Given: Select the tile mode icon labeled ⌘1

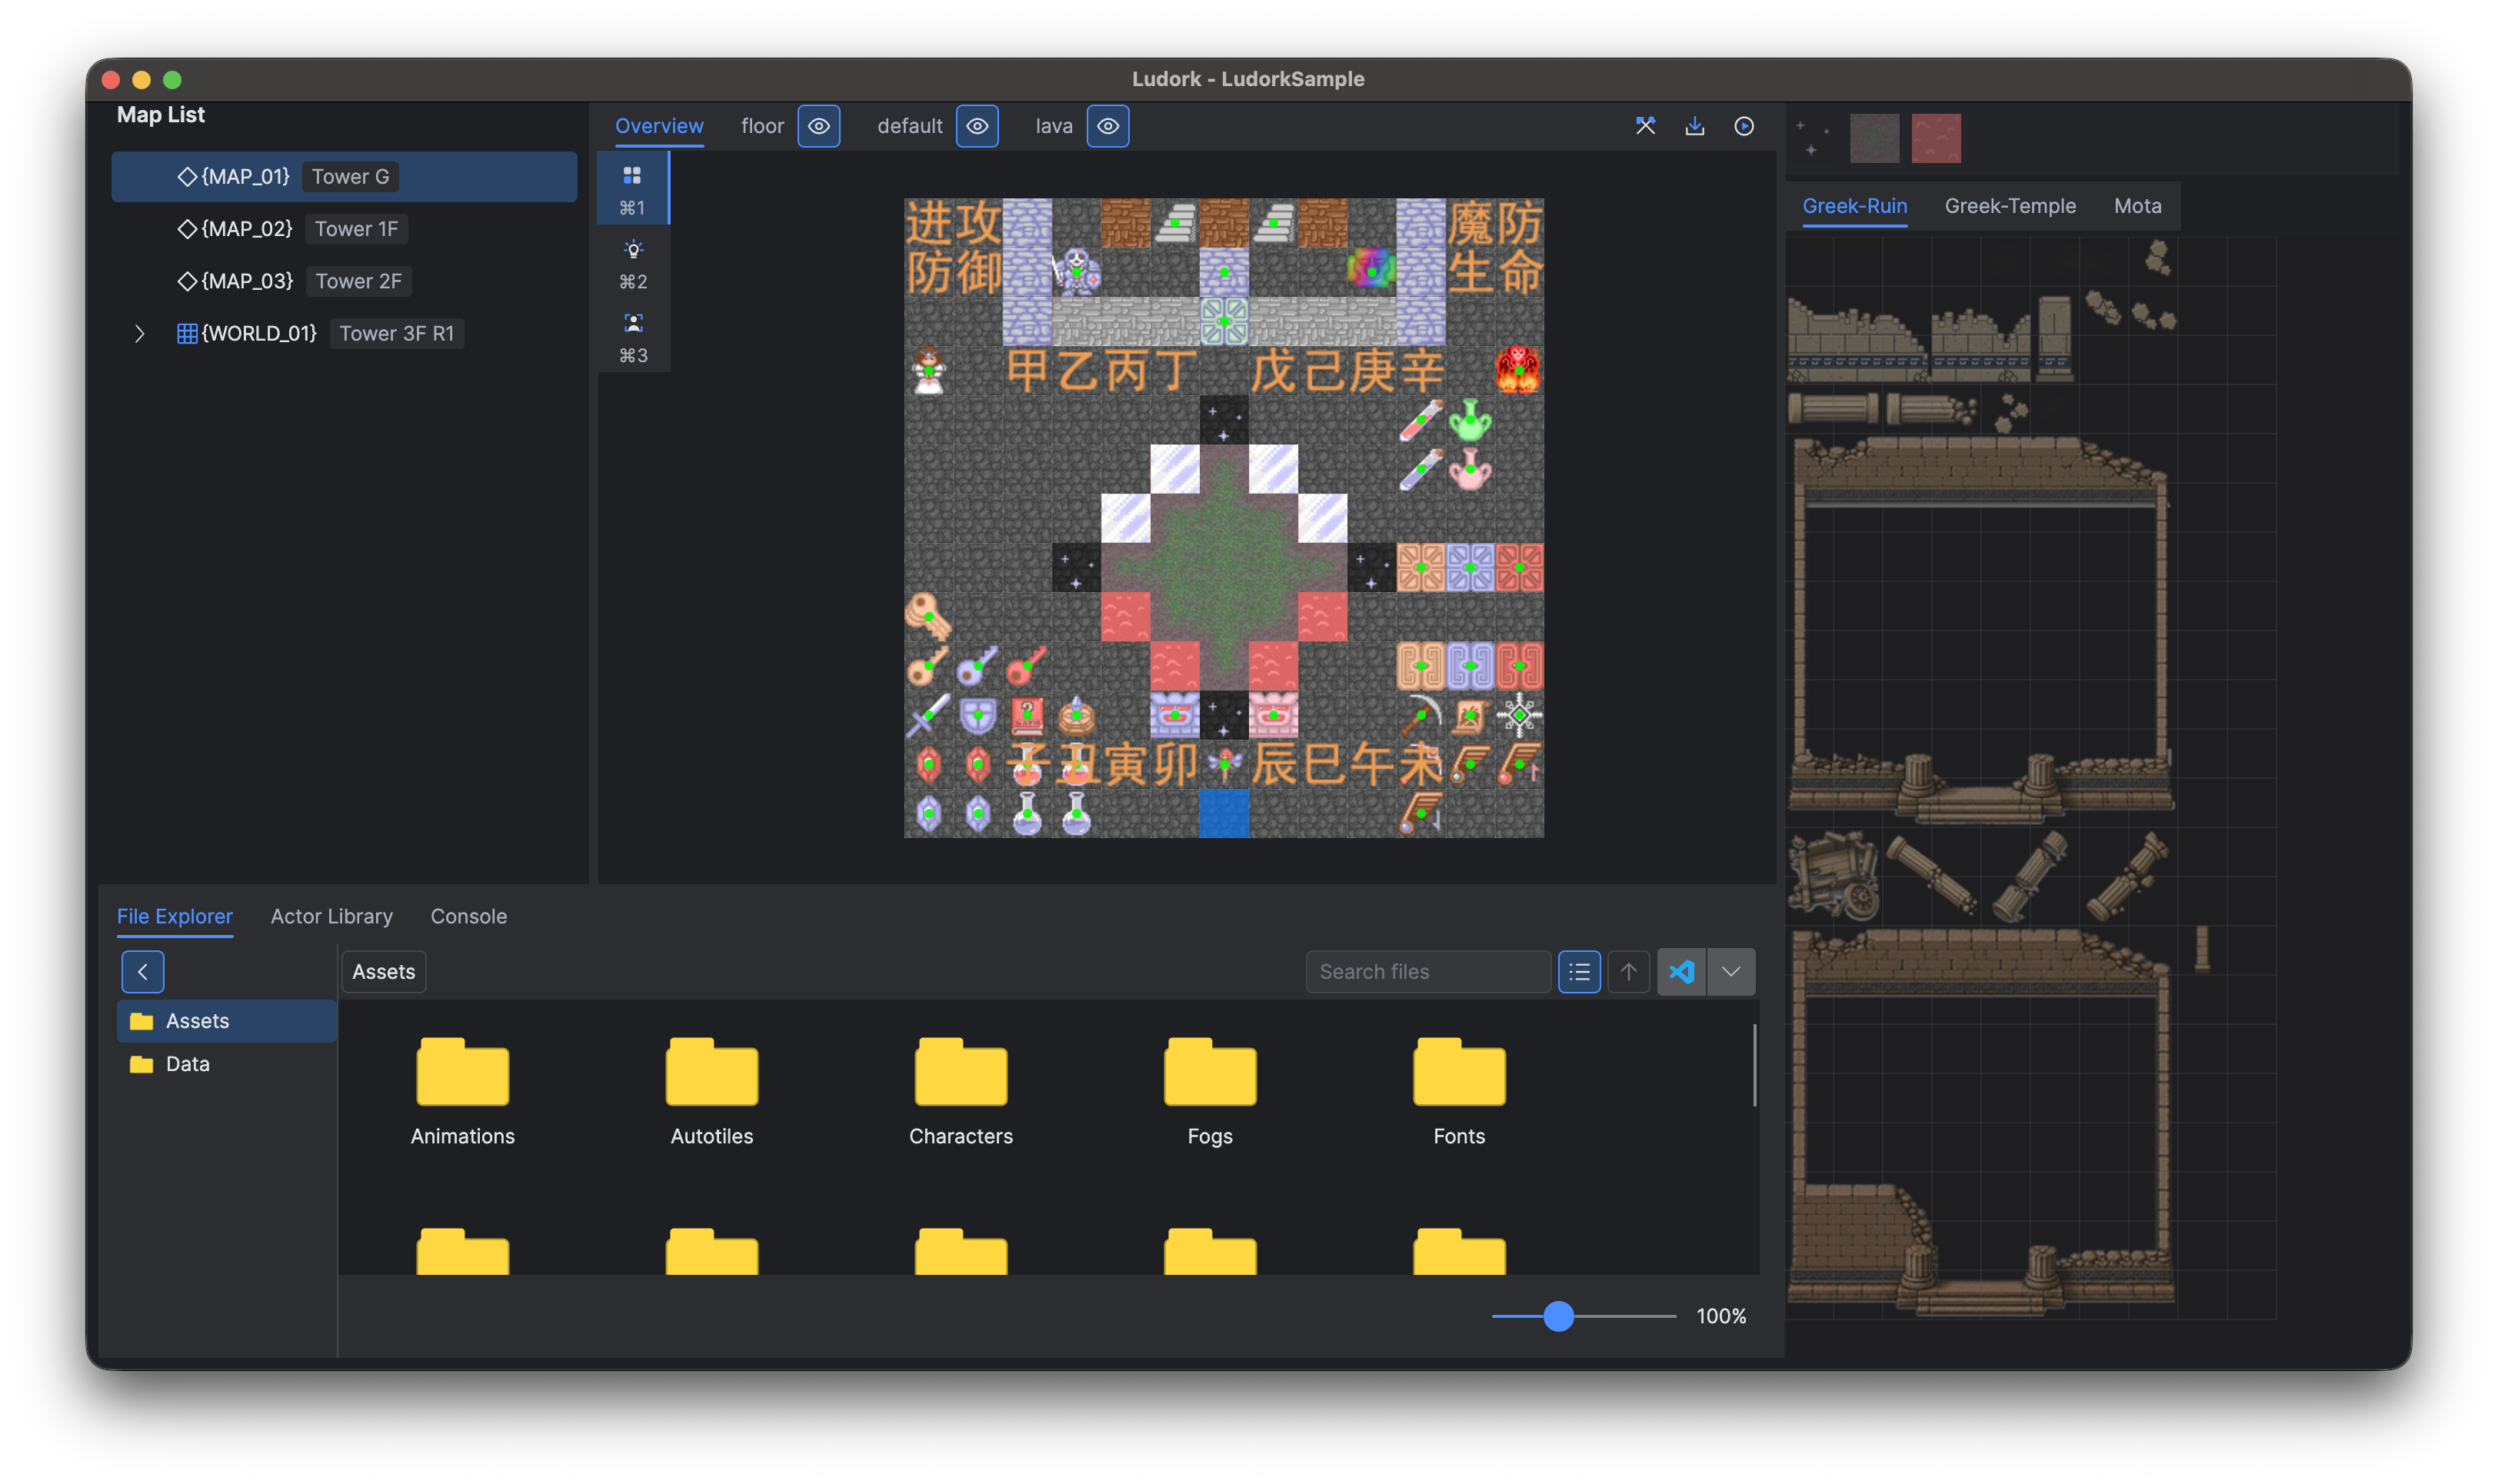Looking at the screenshot, I should click(x=632, y=189).
